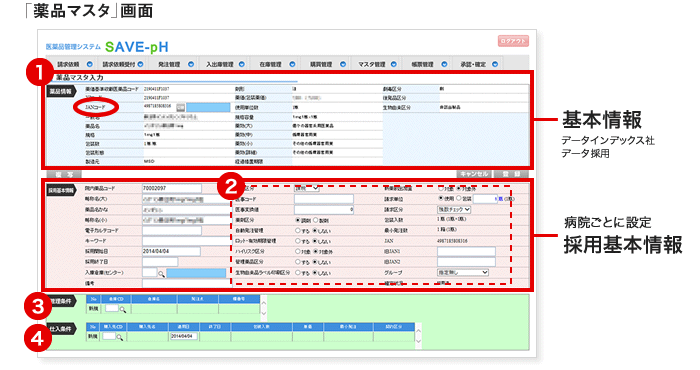This screenshot has width=700, height=370.
Task: Open the 請求区分 dropdown
Action: pyautogui.click(x=454, y=209)
